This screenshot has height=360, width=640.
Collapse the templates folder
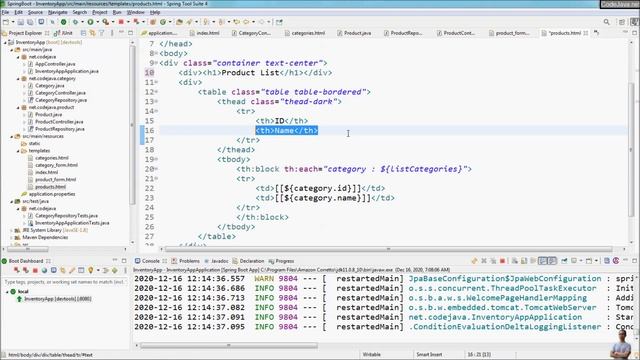[18, 151]
